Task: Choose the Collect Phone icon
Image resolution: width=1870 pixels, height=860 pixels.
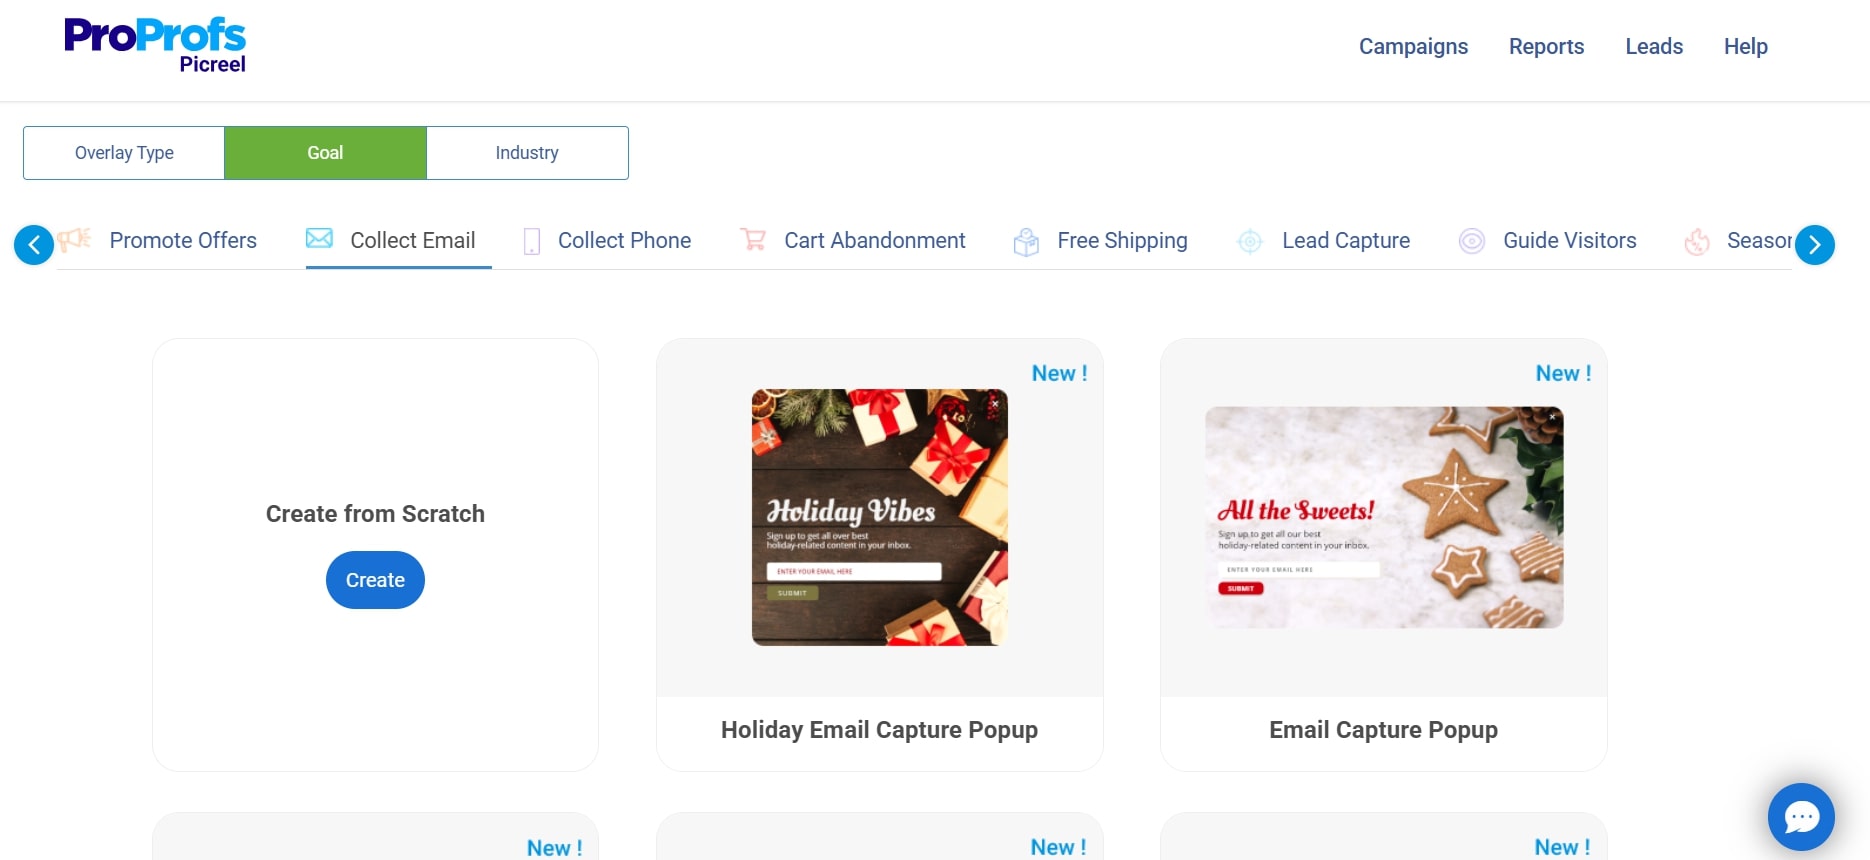Action: (x=532, y=241)
